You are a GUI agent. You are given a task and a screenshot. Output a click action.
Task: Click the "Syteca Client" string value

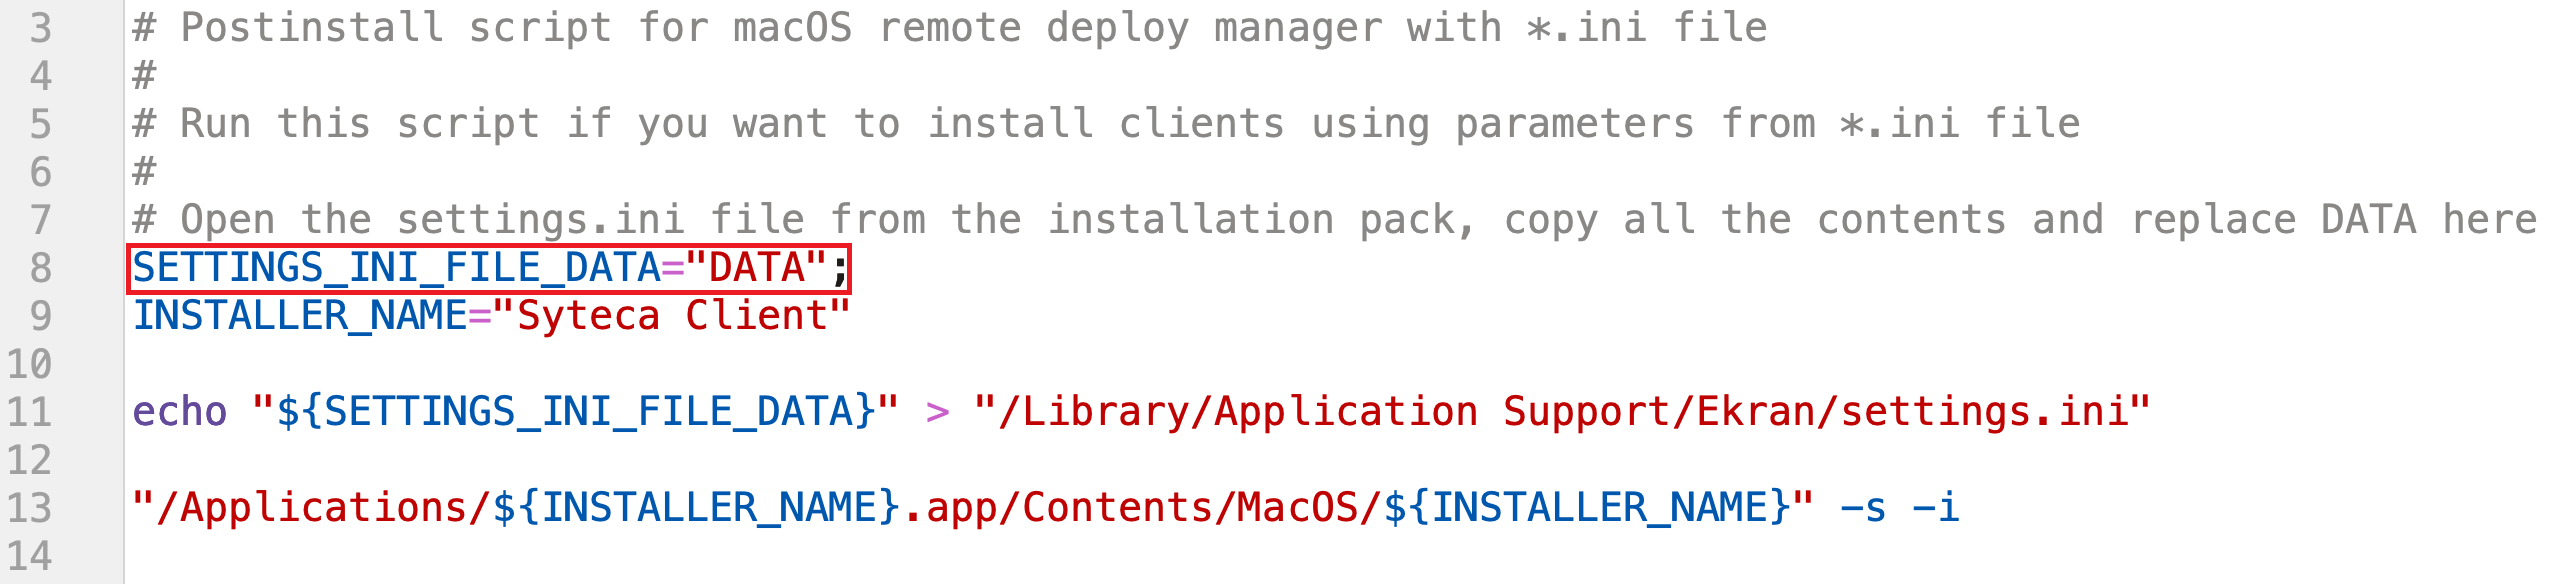coord(672,316)
